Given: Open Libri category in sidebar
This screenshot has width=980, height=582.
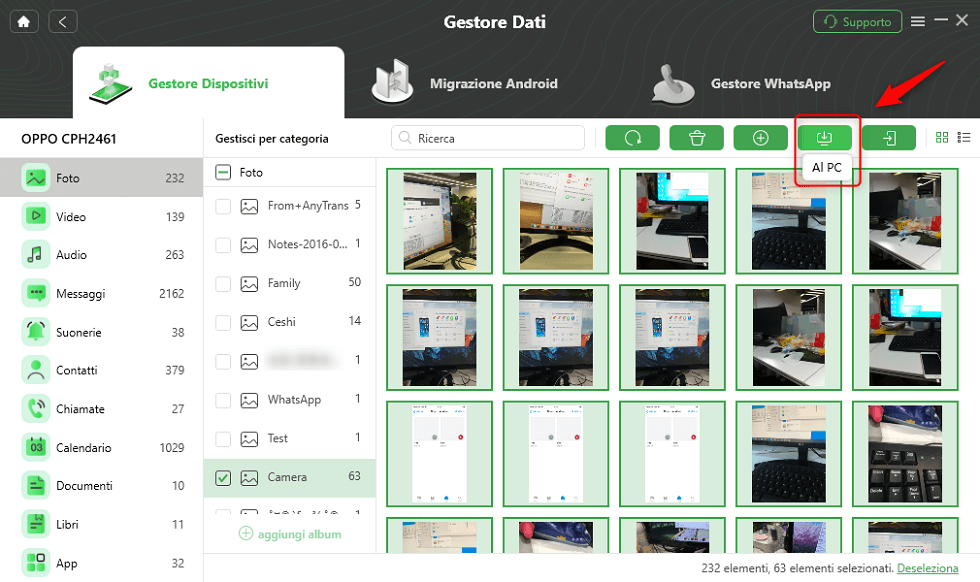Looking at the screenshot, I should click(101, 524).
